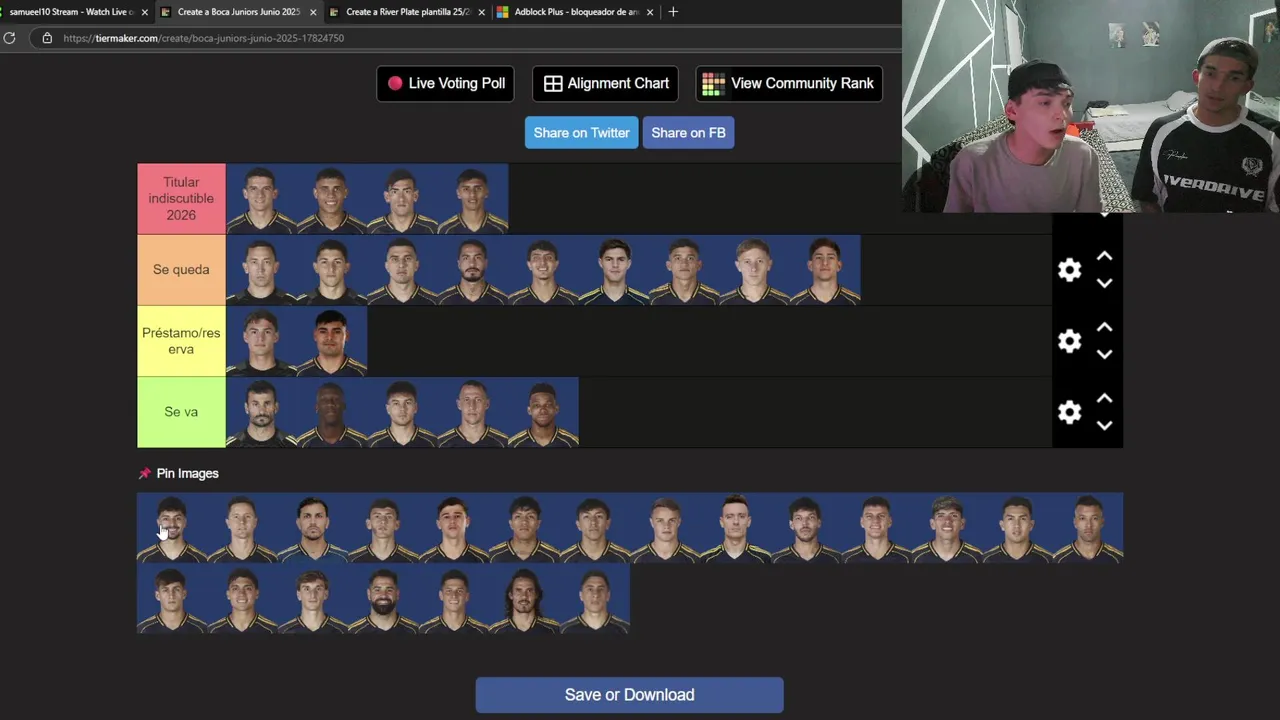Screen dimensions: 1280x720
Task: Select the Se queda tier label
Action: 181,270
